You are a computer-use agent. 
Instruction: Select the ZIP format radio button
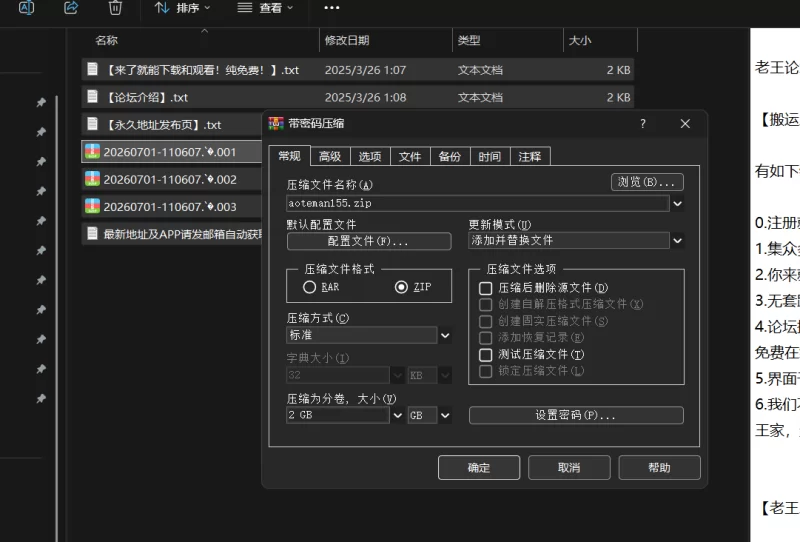click(401, 287)
